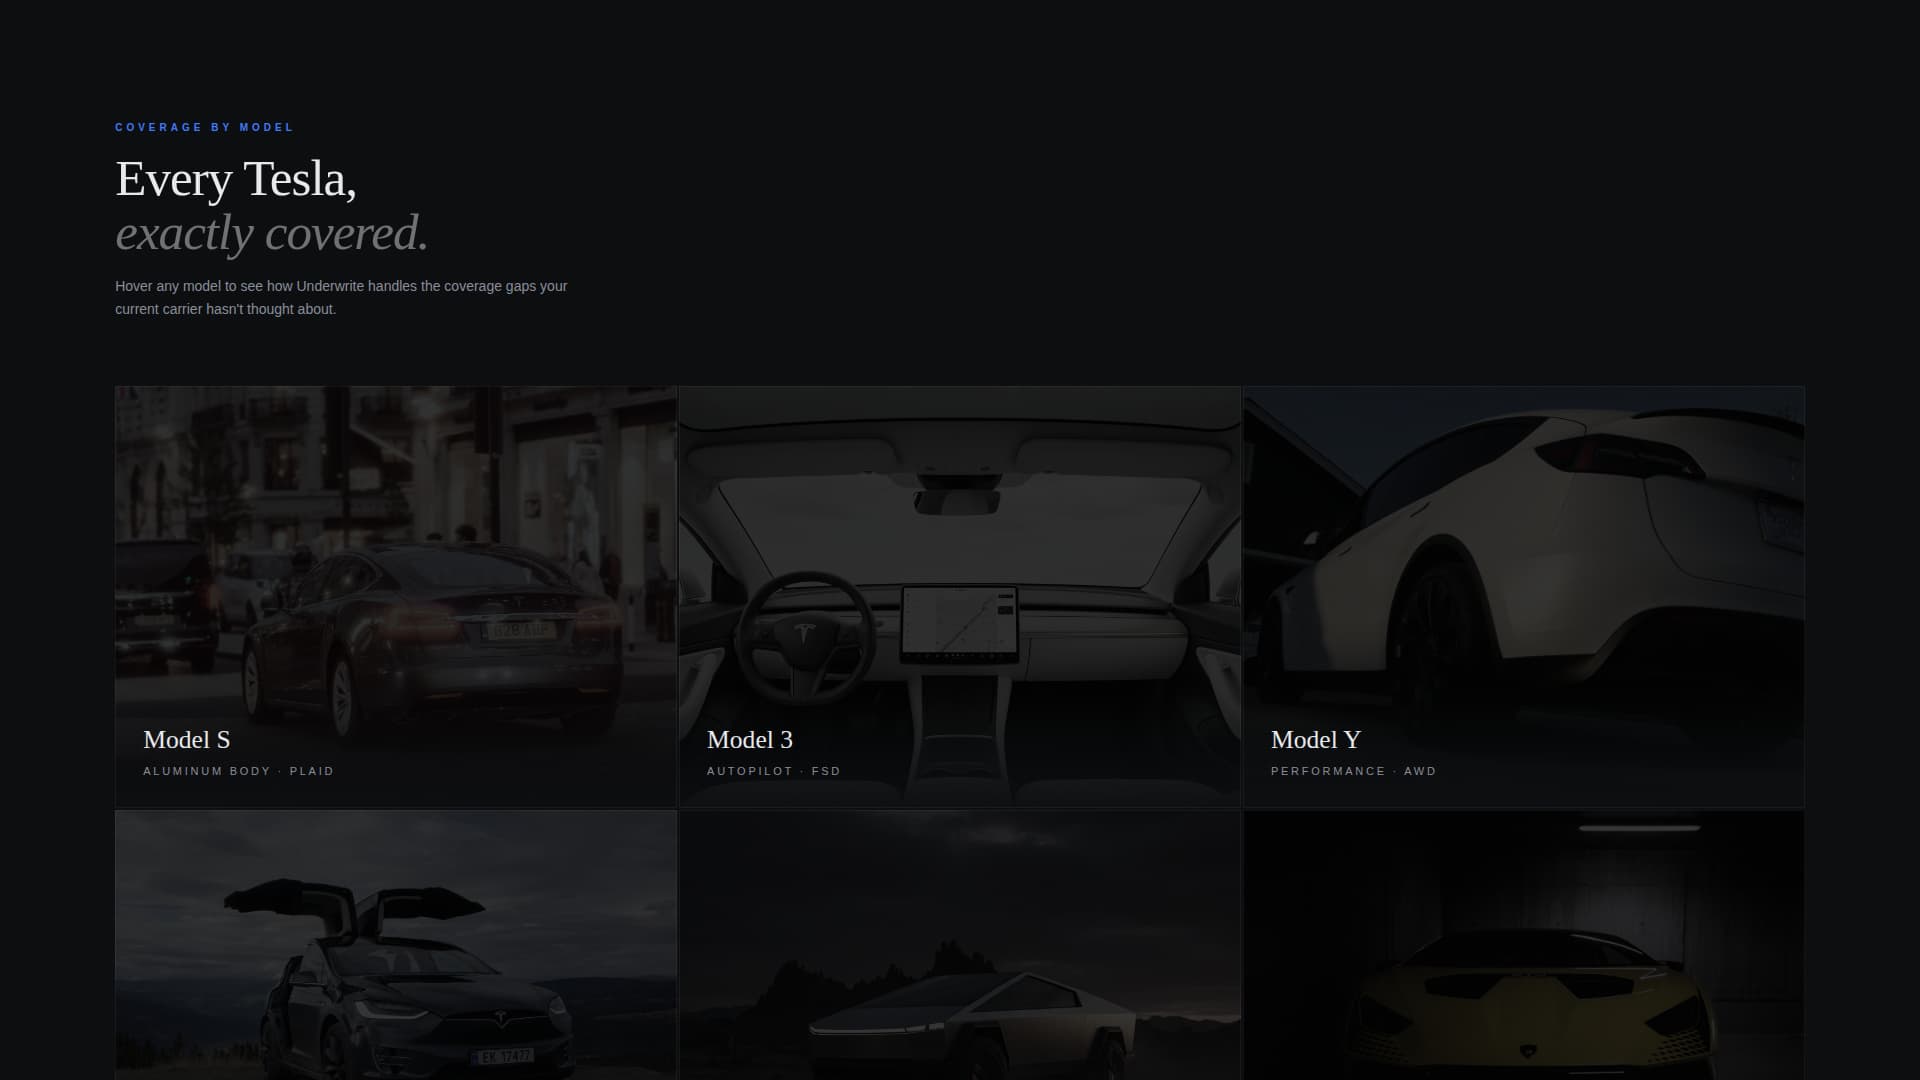Image resolution: width=1920 pixels, height=1080 pixels.
Task: Click the "Model Y" title text
Action: click(x=1316, y=740)
